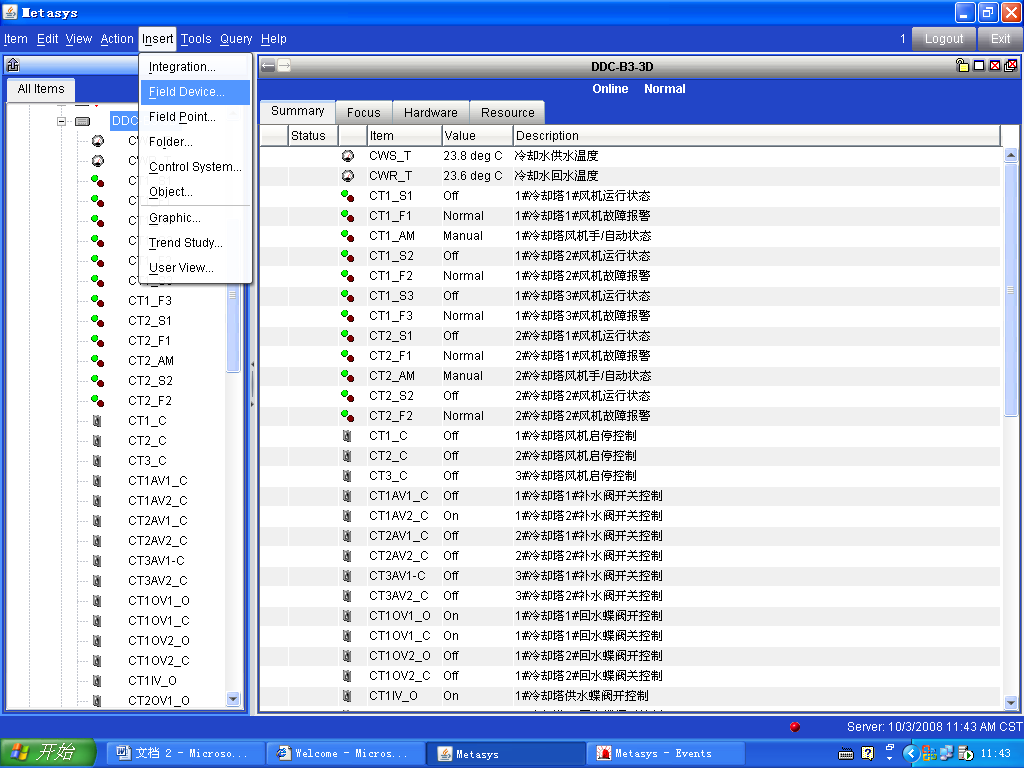Select CT3AV1-C in the navigation tree
The image size is (1024, 768).
pos(156,561)
